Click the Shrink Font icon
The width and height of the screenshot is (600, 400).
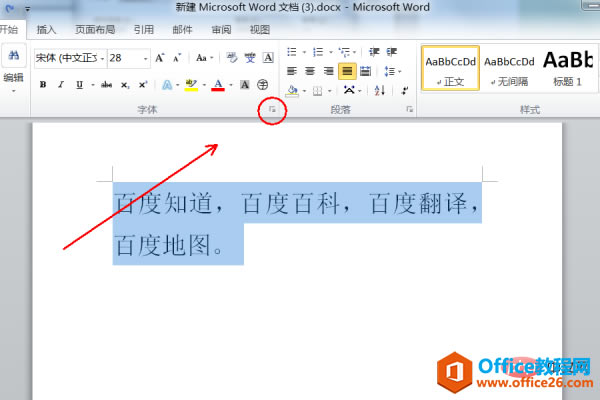[177, 58]
